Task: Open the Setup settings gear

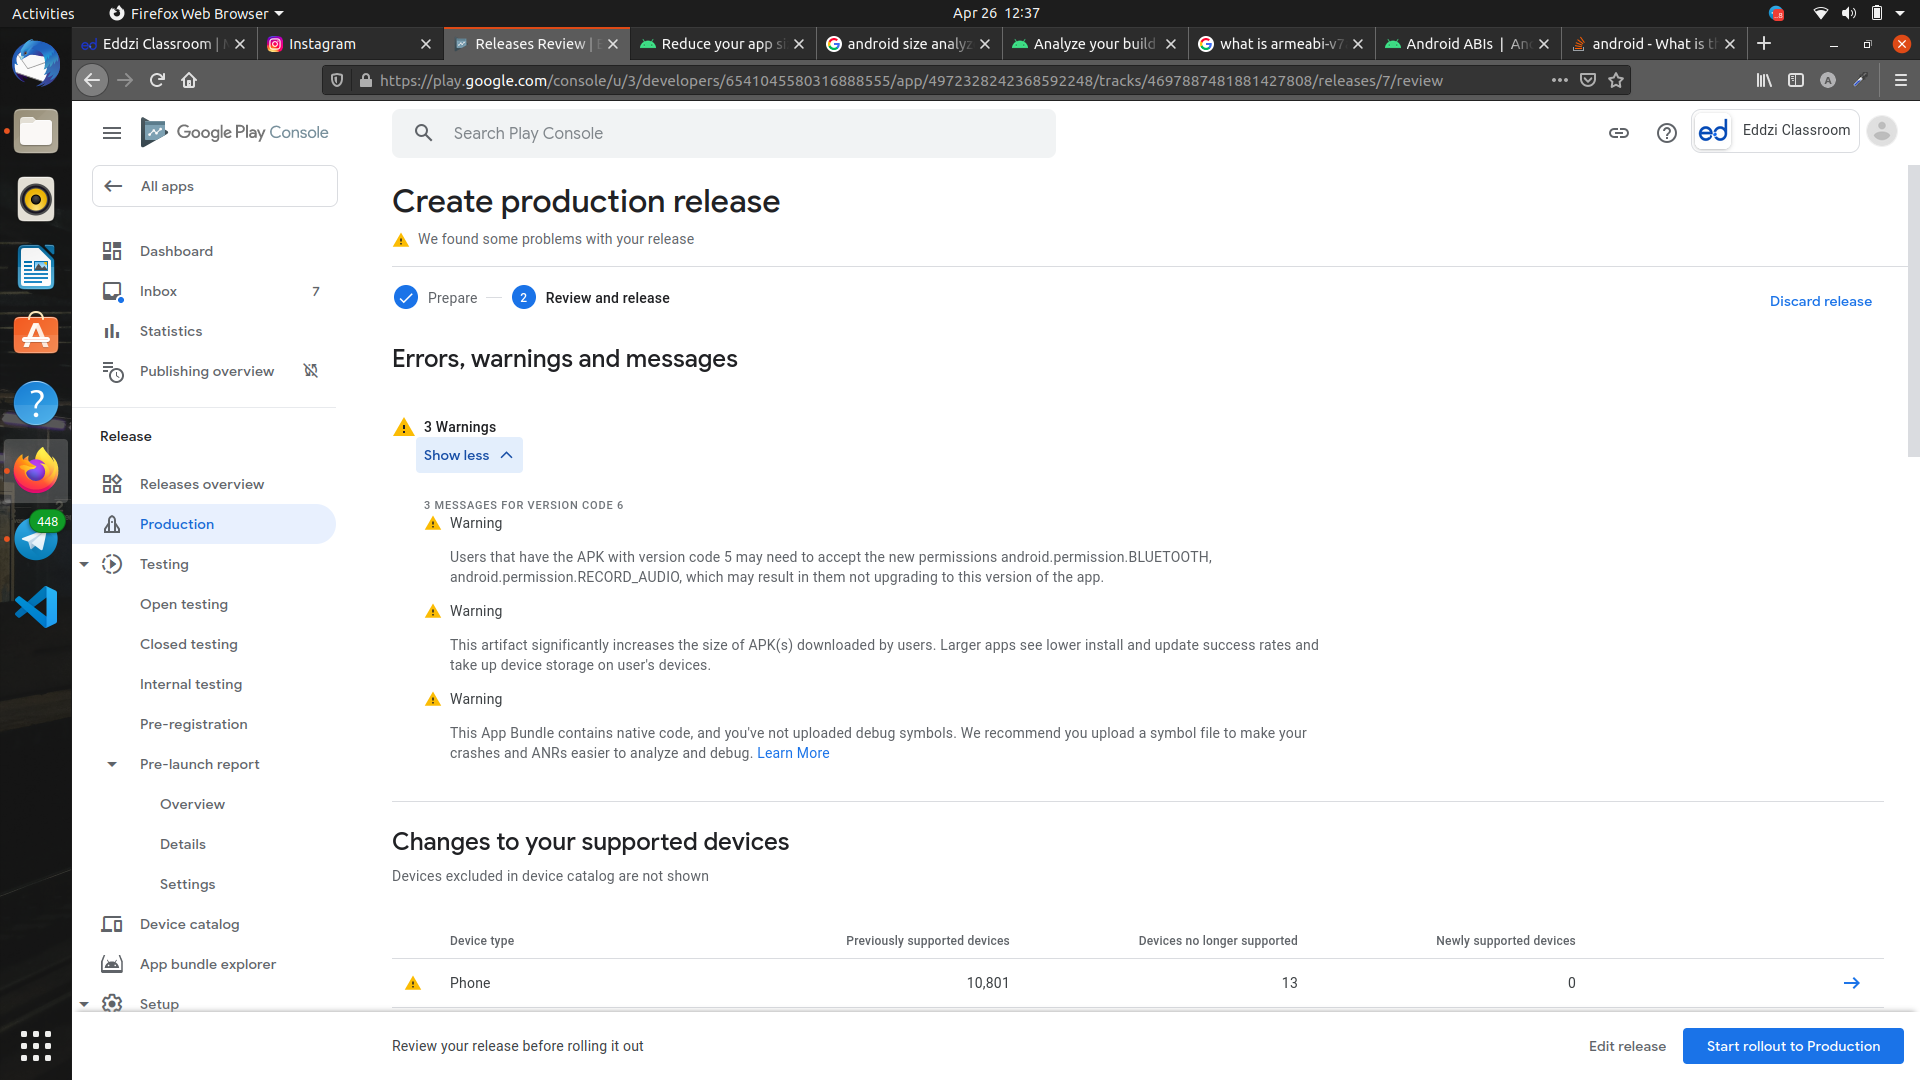Action: point(111,1004)
